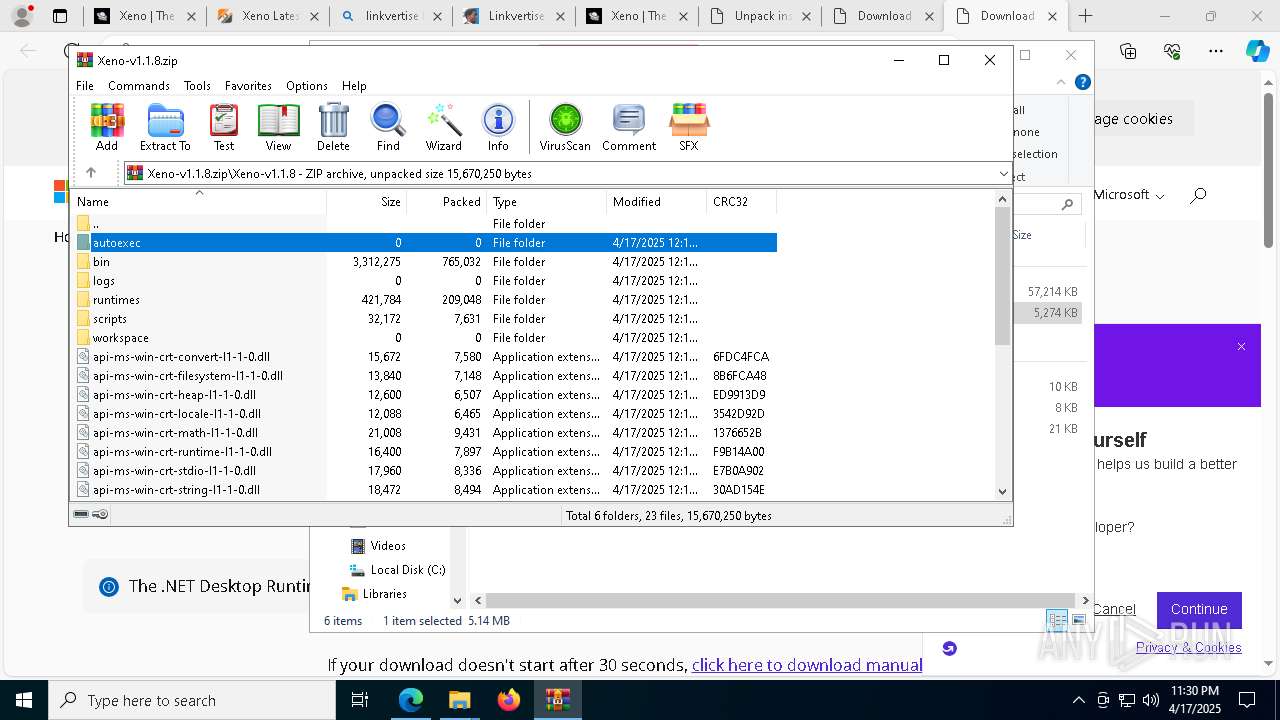Go up one folder level arrow
The height and width of the screenshot is (720, 1280).
90,173
